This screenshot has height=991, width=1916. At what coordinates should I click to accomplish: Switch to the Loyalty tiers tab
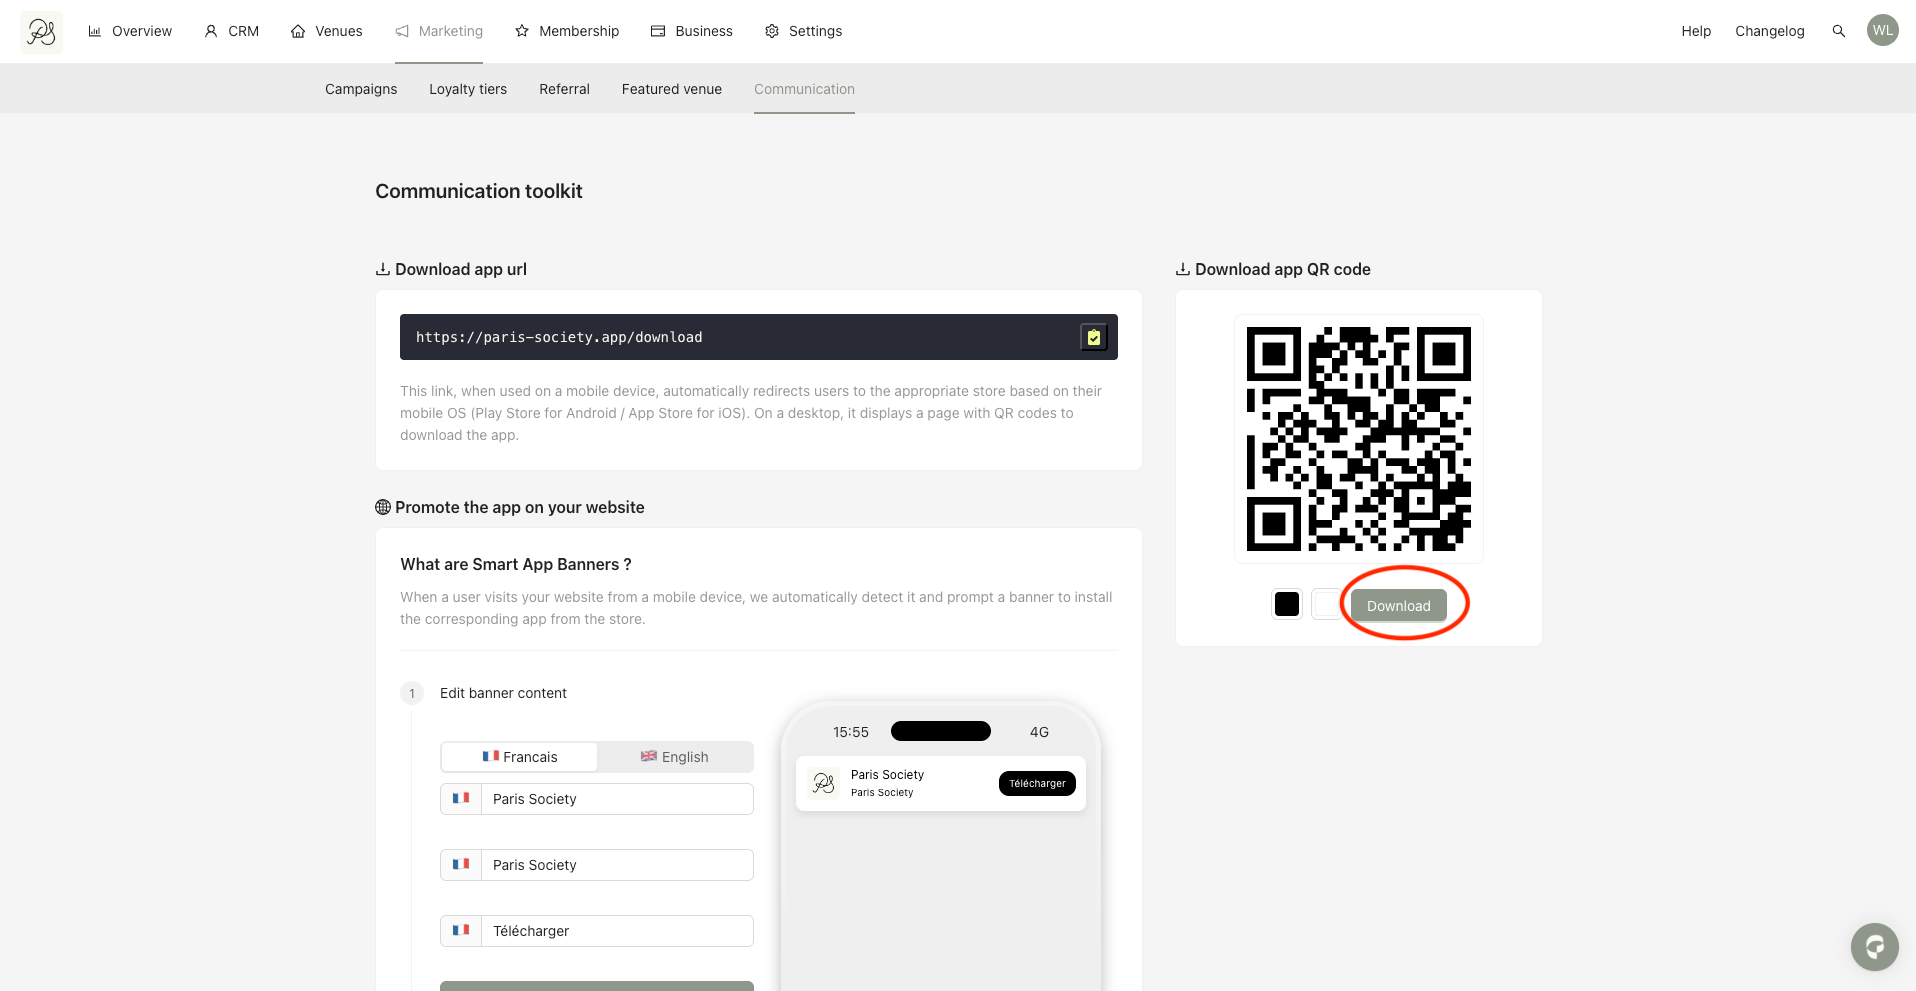(x=468, y=89)
